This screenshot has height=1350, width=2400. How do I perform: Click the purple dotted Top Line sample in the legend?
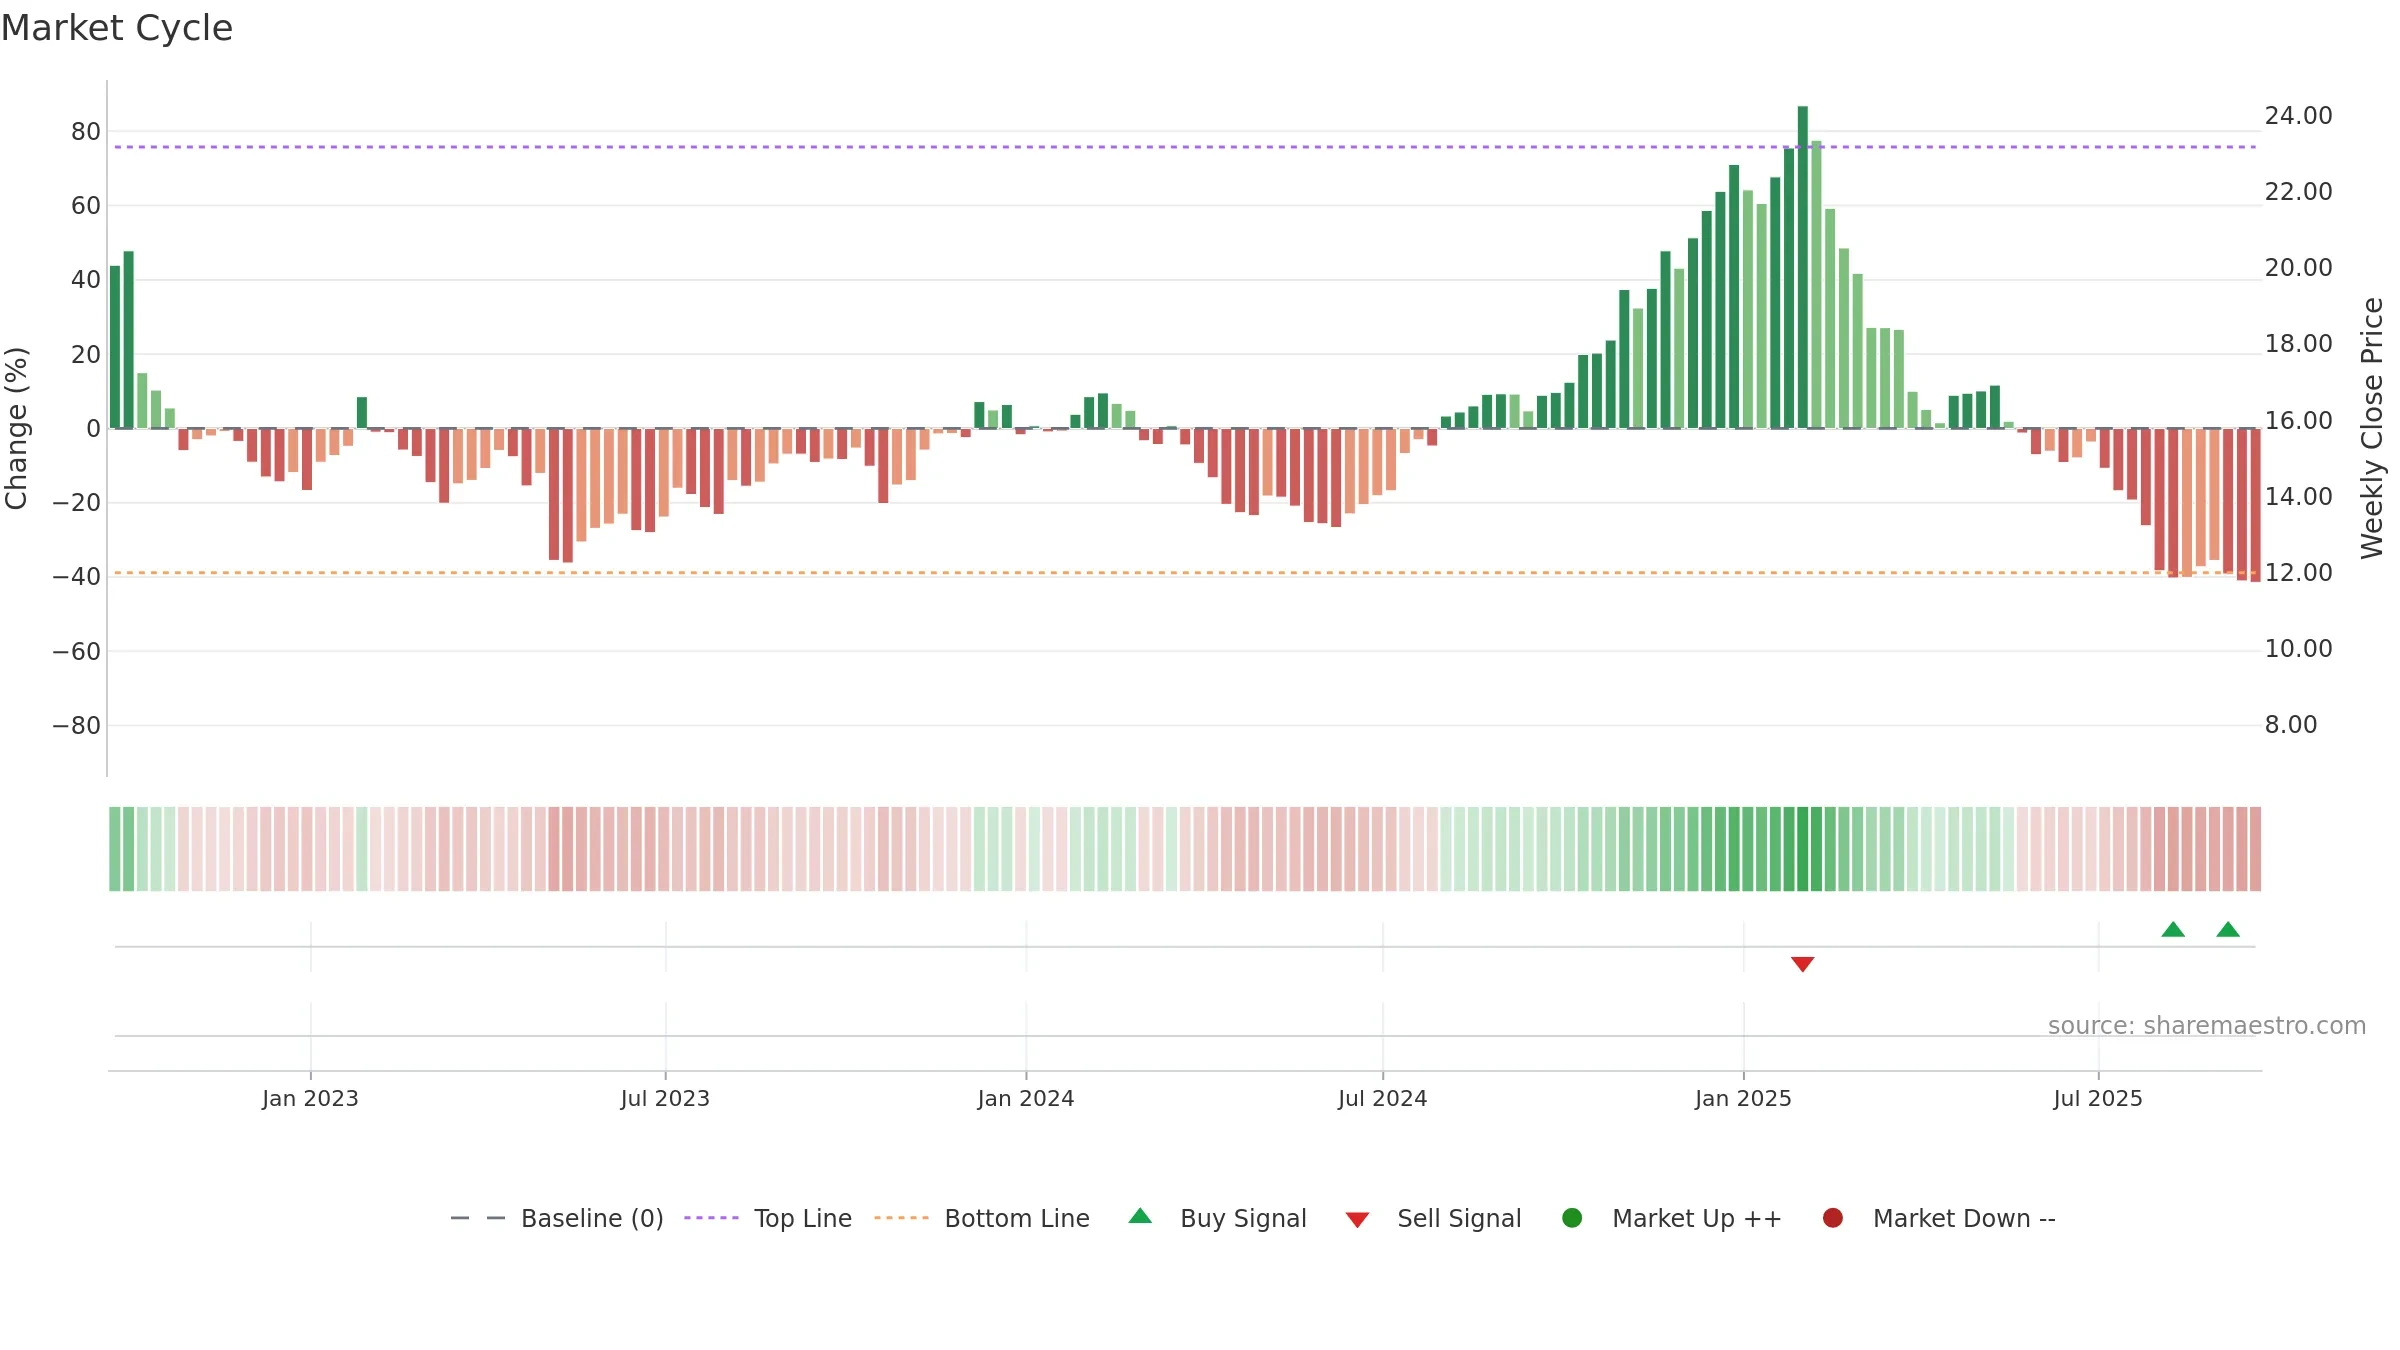(711, 1218)
